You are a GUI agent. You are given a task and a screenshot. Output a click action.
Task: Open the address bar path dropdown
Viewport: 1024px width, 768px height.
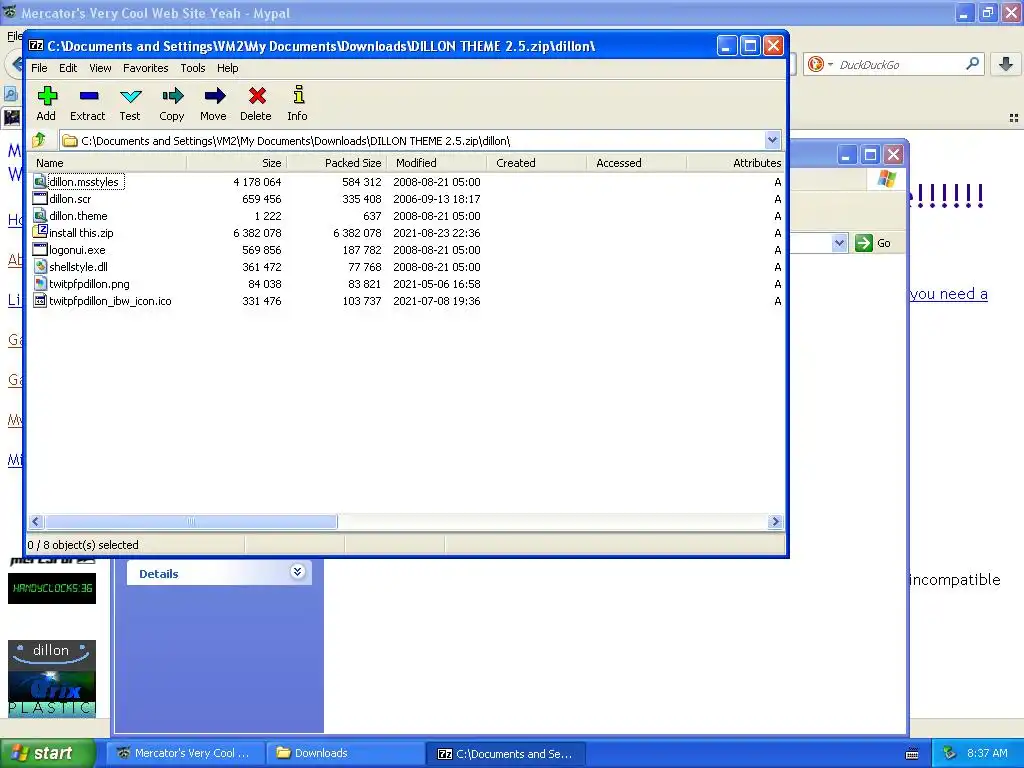(x=772, y=140)
